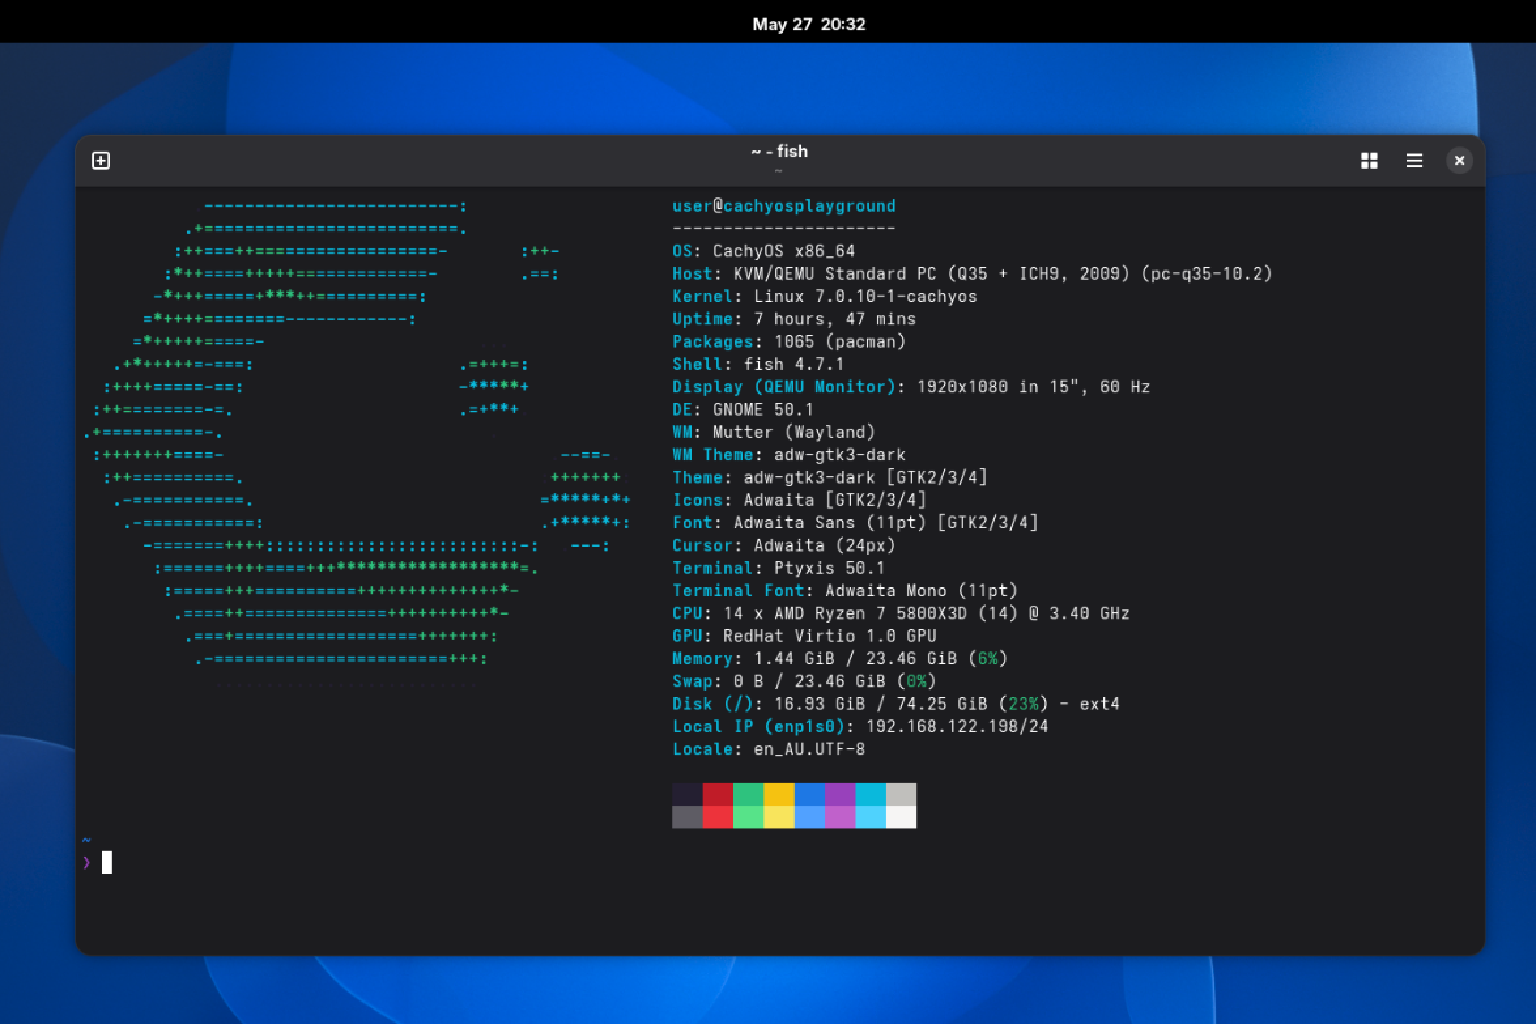Open a new terminal tab
This screenshot has height=1024, width=1536.
point(101,161)
